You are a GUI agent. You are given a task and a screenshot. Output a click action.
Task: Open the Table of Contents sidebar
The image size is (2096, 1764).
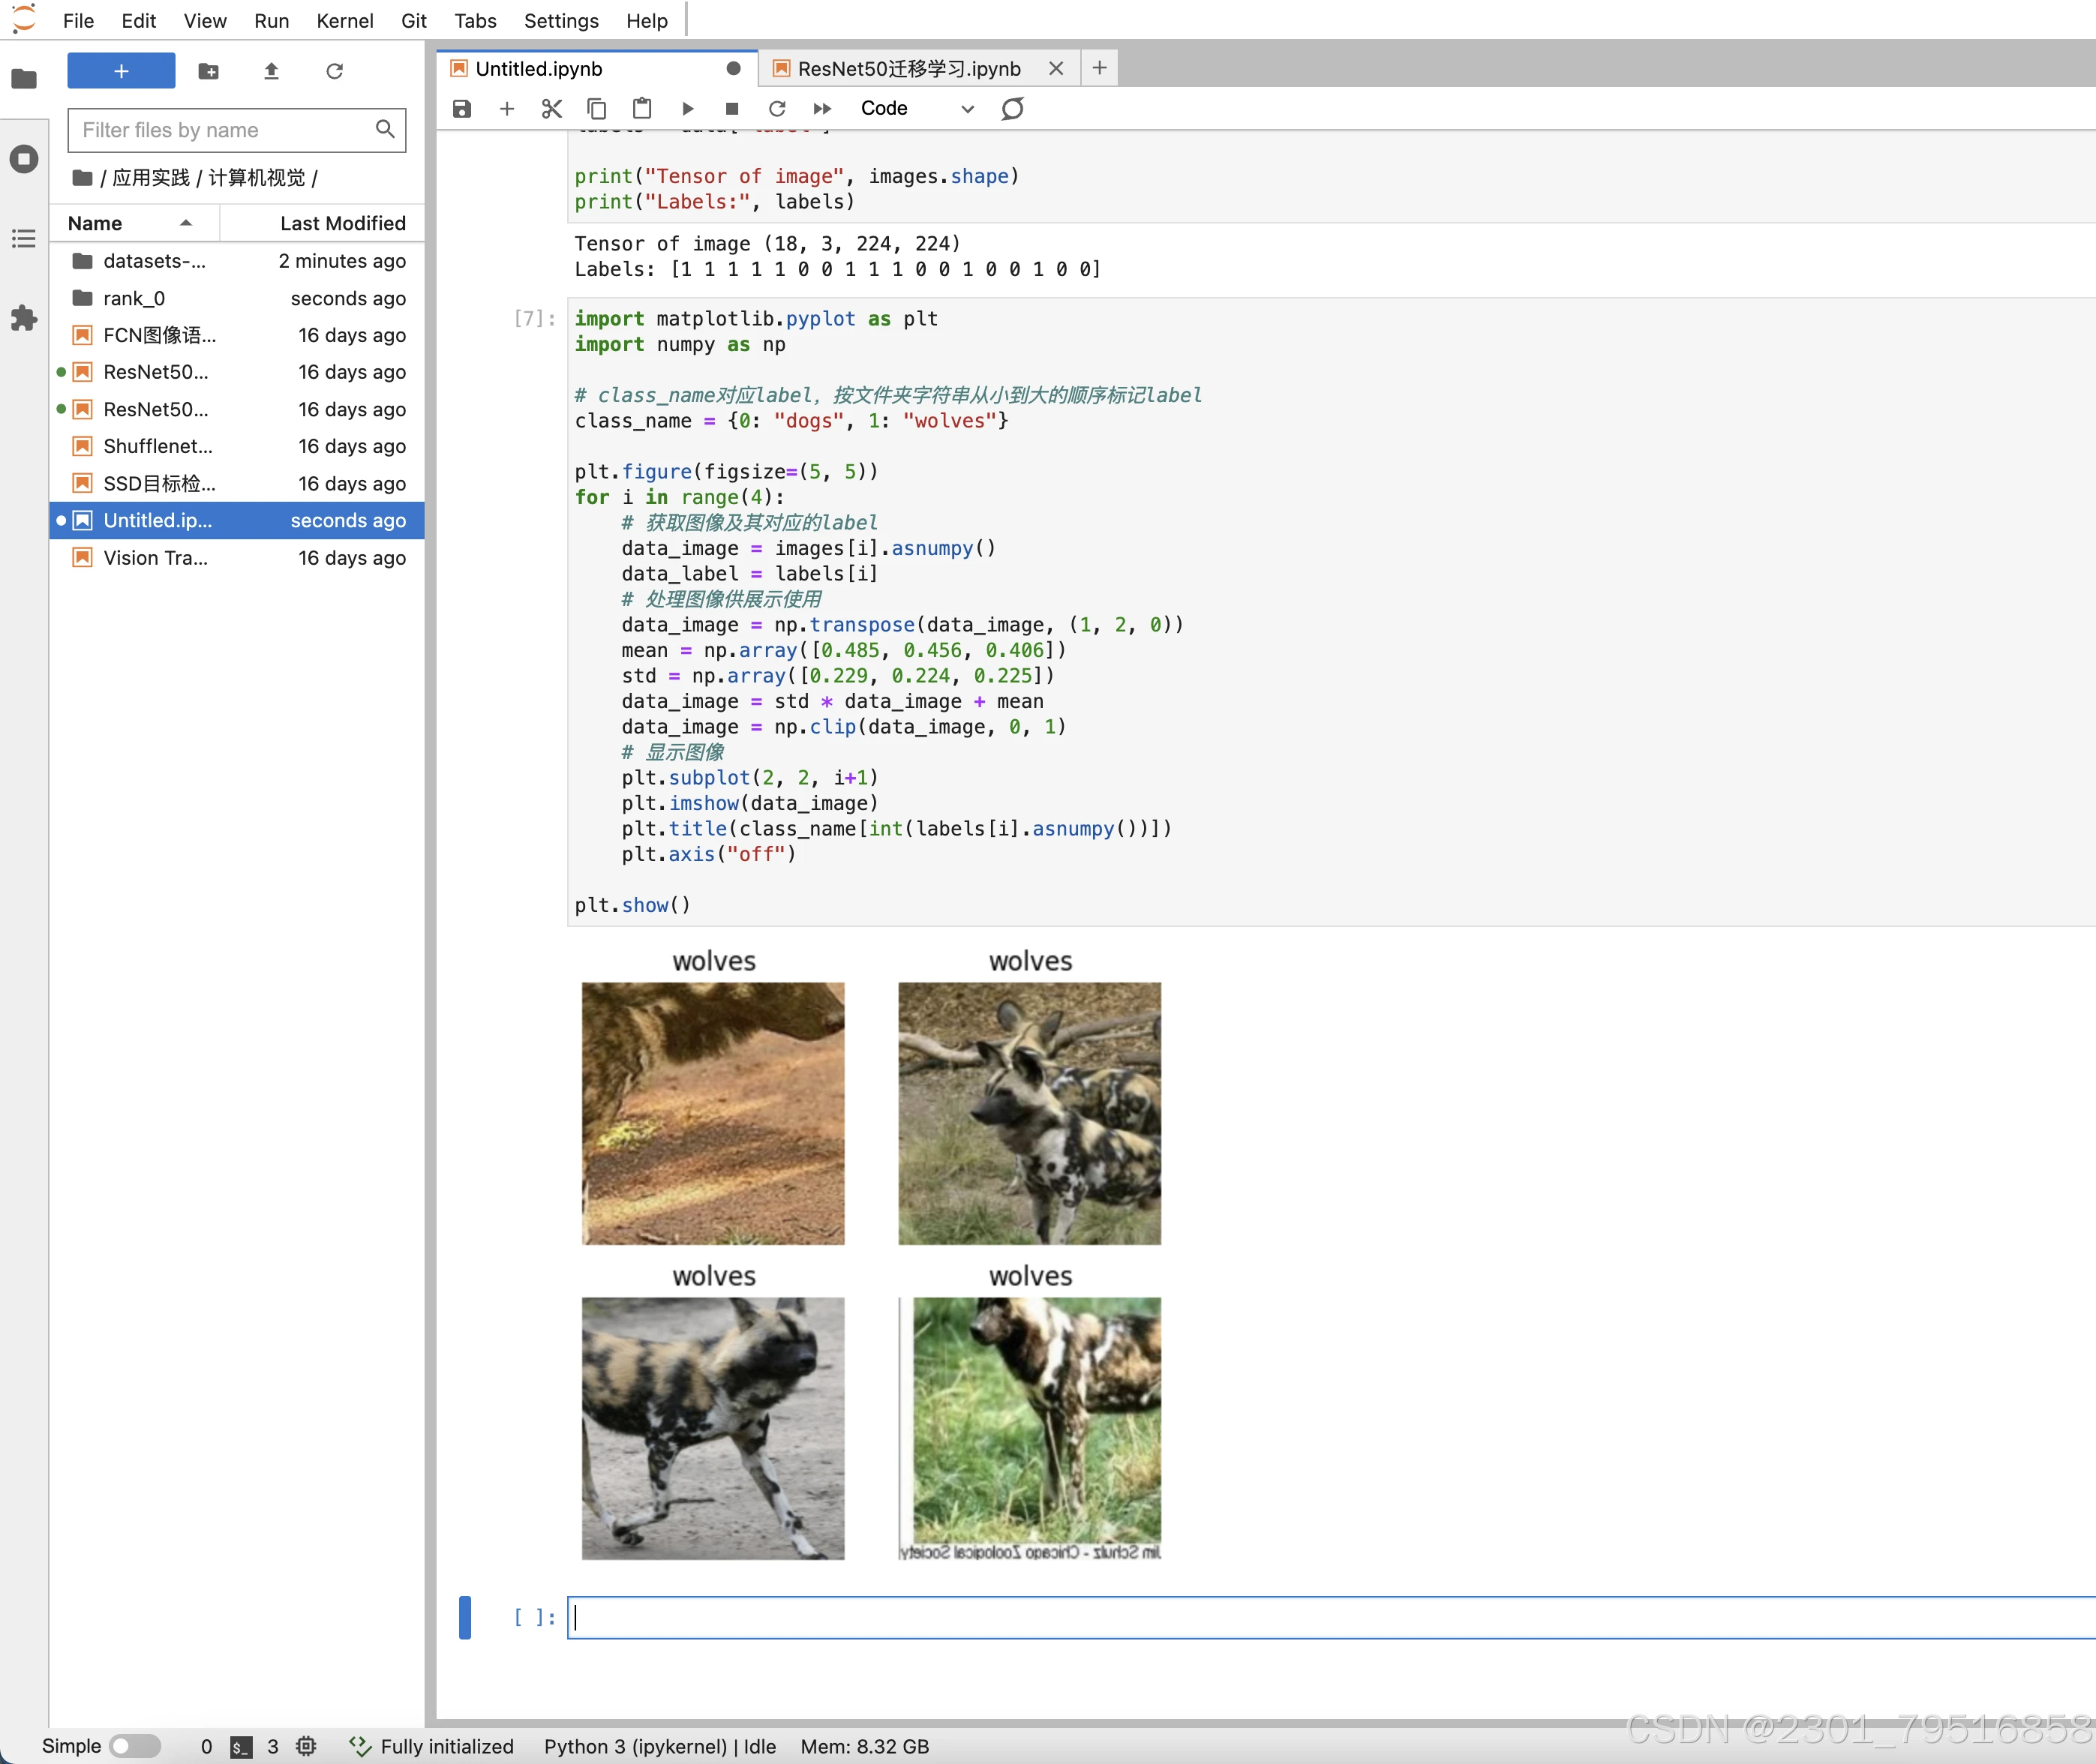pos(24,239)
